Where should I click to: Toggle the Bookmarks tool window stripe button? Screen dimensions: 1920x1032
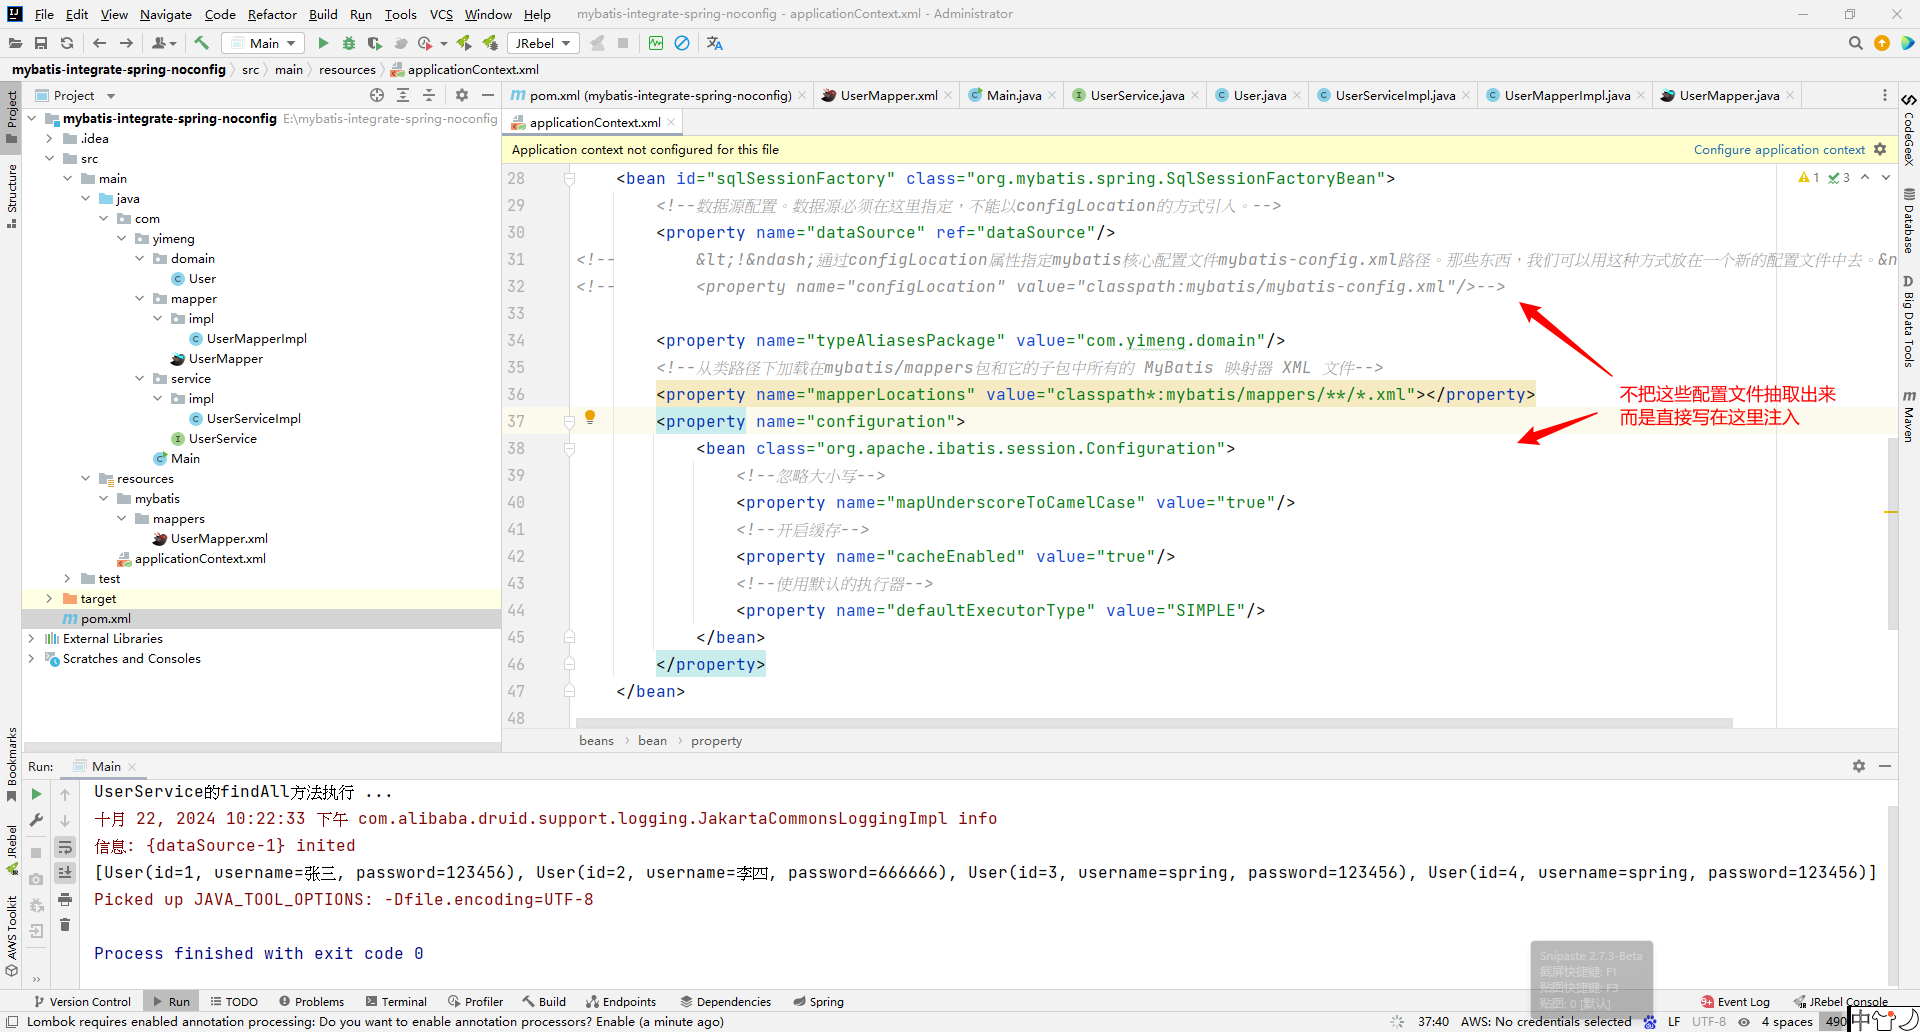point(11,765)
